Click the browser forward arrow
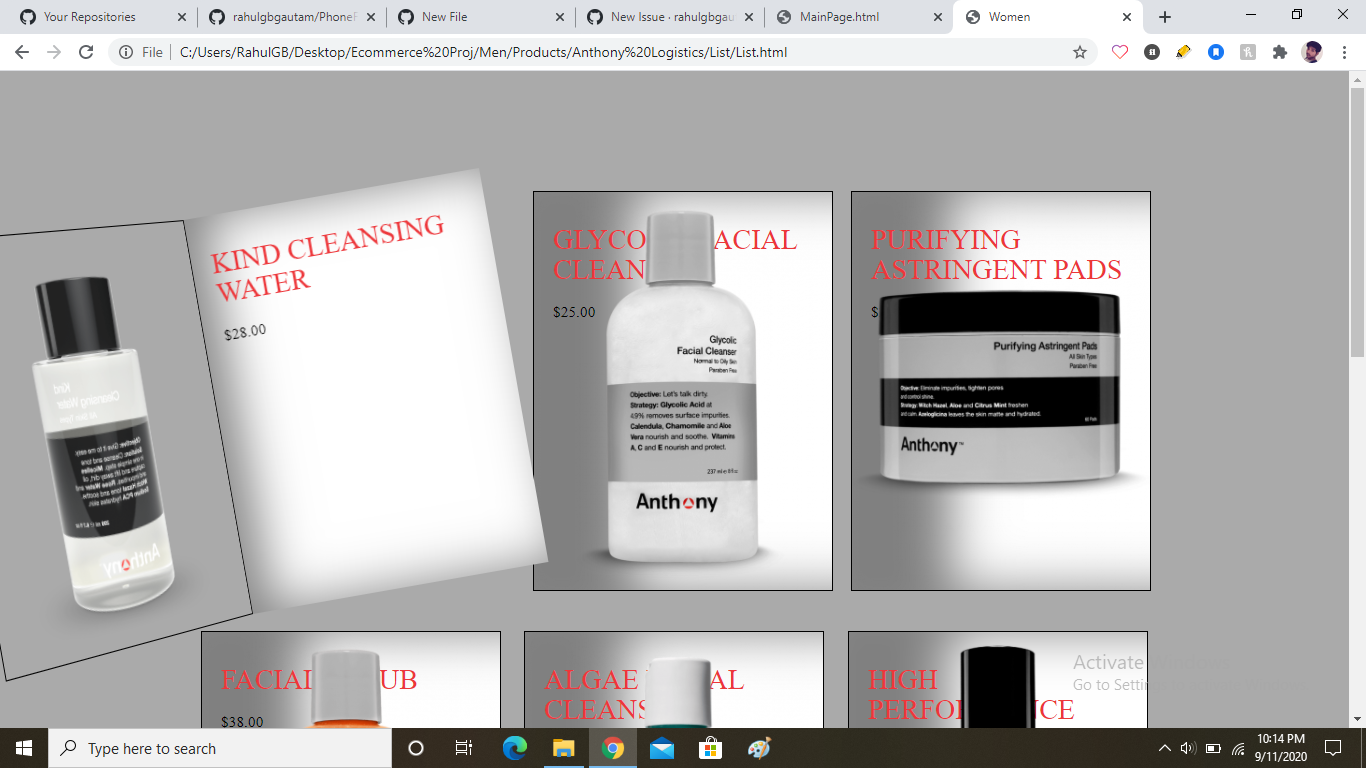The width and height of the screenshot is (1366, 768). 54,52
